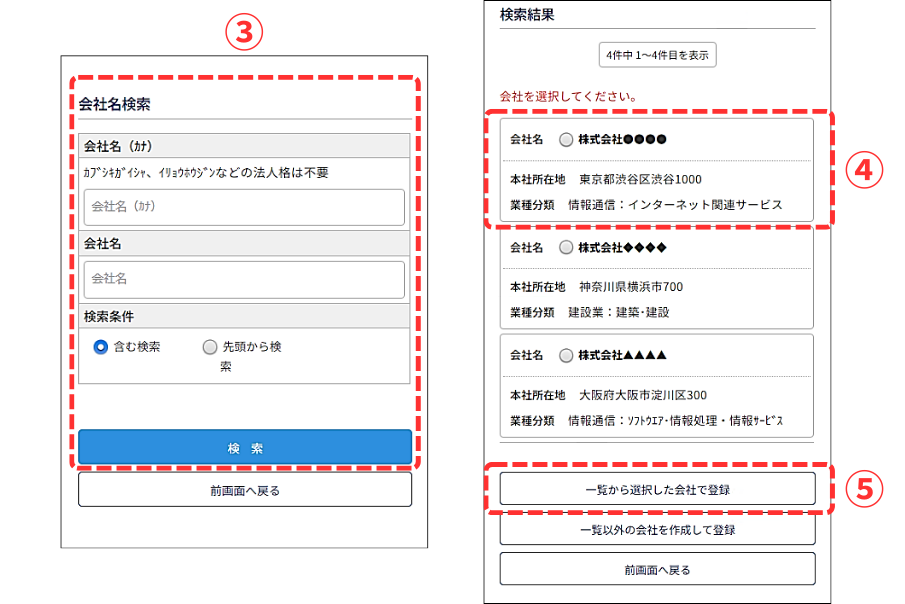Click 前画面へ戻る in the search results screen
Screen dimensions: 905x604
pos(657,569)
